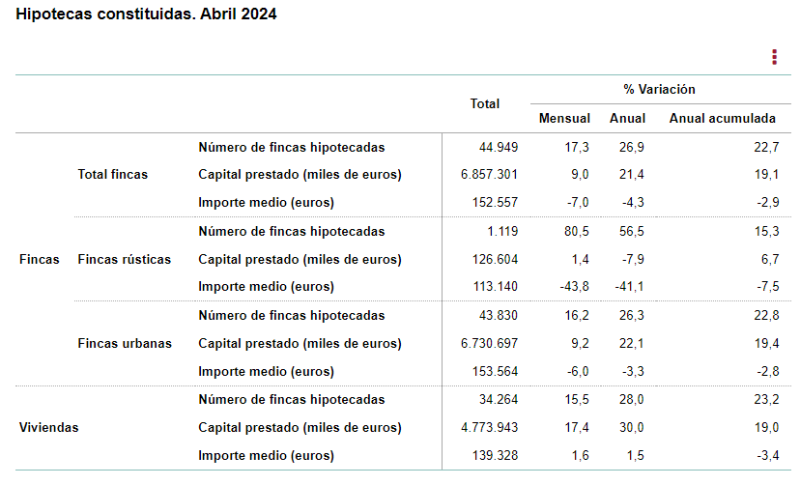This screenshot has height=485, width=800.
Task: Click total value 139.328
Action: (x=495, y=455)
